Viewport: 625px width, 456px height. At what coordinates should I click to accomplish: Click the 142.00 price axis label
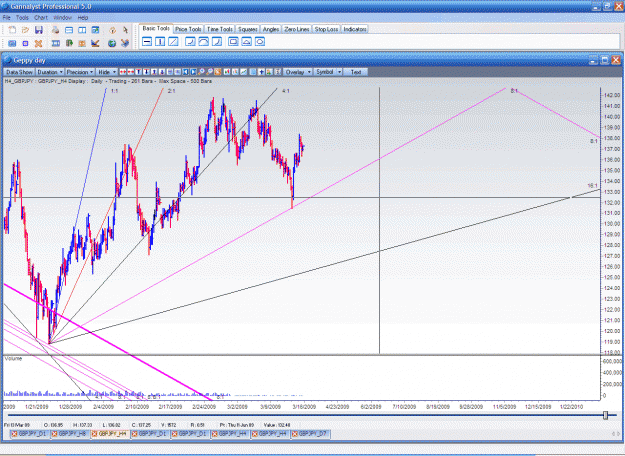coord(612,95)
